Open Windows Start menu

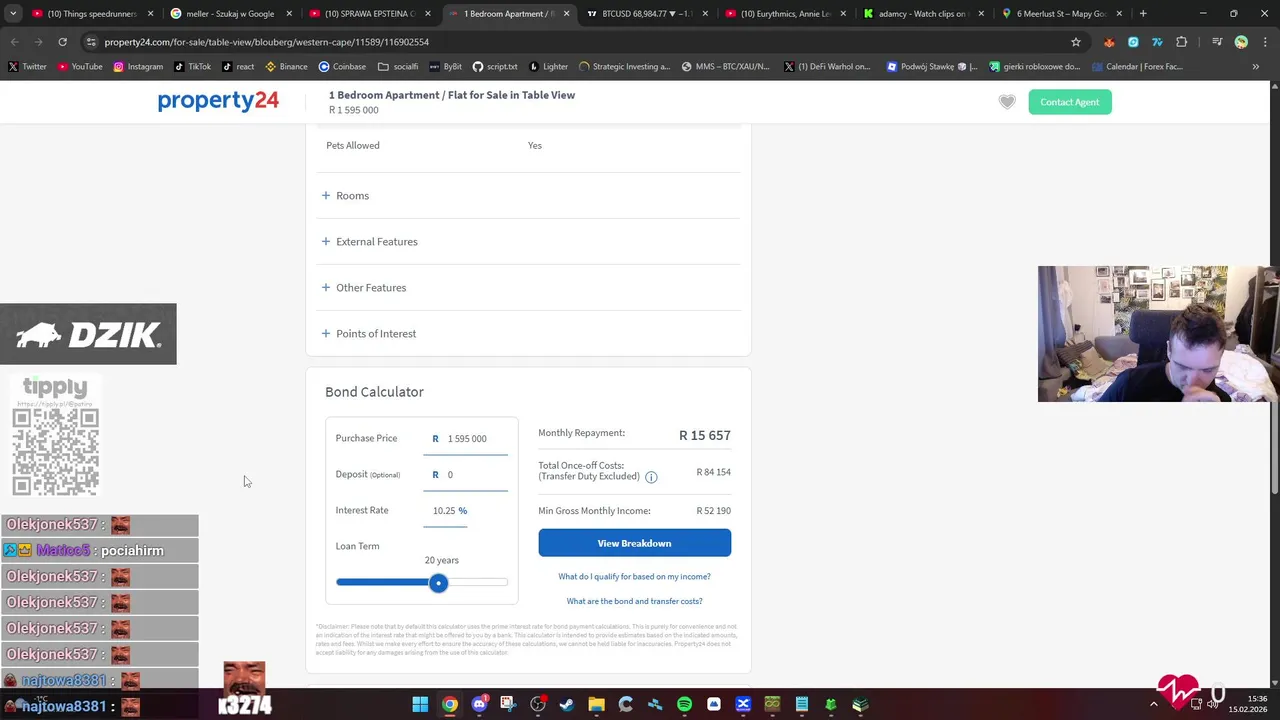click(420, 705)
